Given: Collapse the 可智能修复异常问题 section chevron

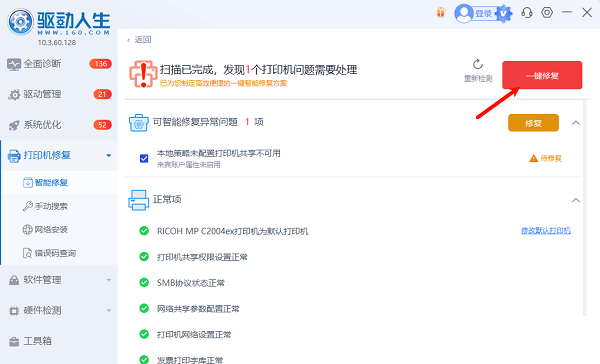Looking at the screenshot, I should (x=576, y=123).
